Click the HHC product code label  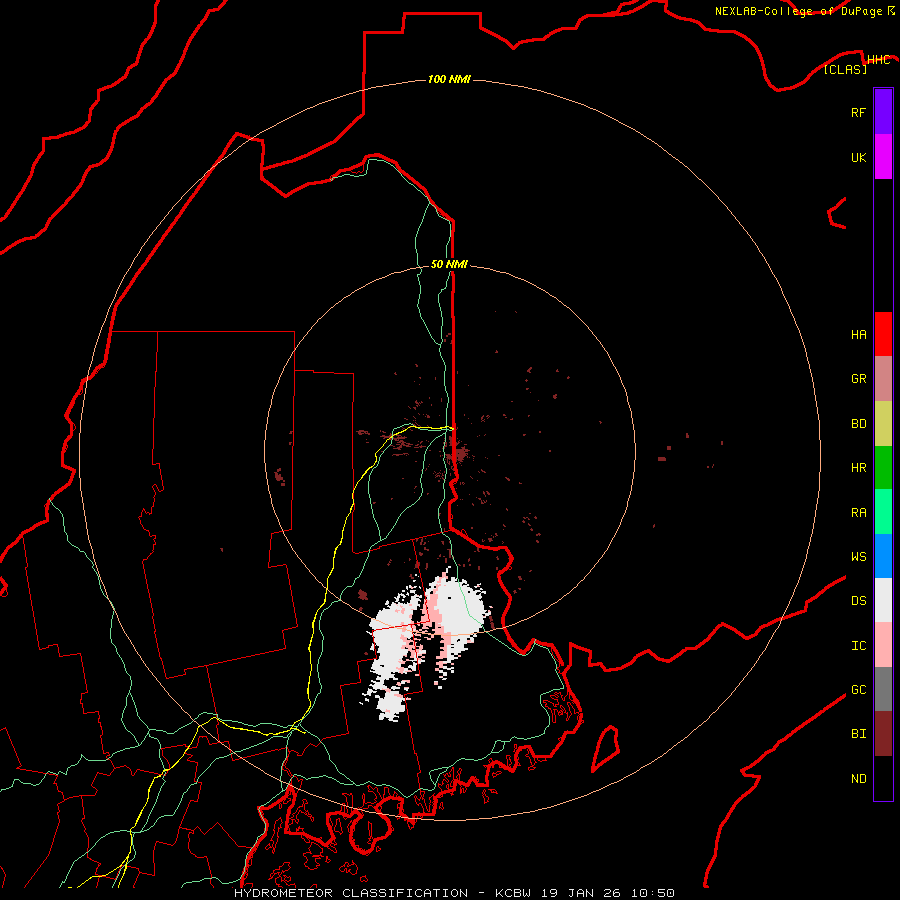878,60
